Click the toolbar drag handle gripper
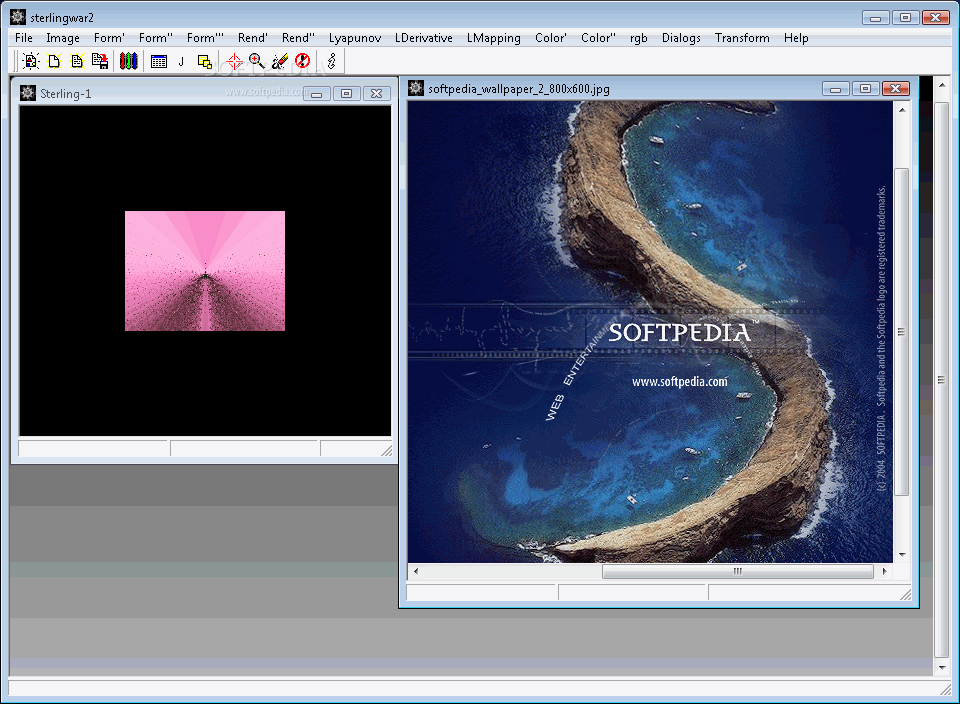960x704 pixels. pyautogui.click(x=16, y=61)
